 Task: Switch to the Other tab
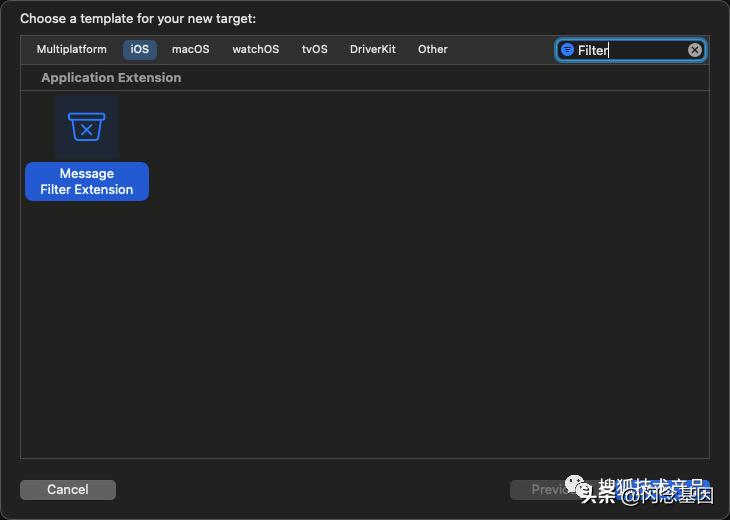coord(433,49)
